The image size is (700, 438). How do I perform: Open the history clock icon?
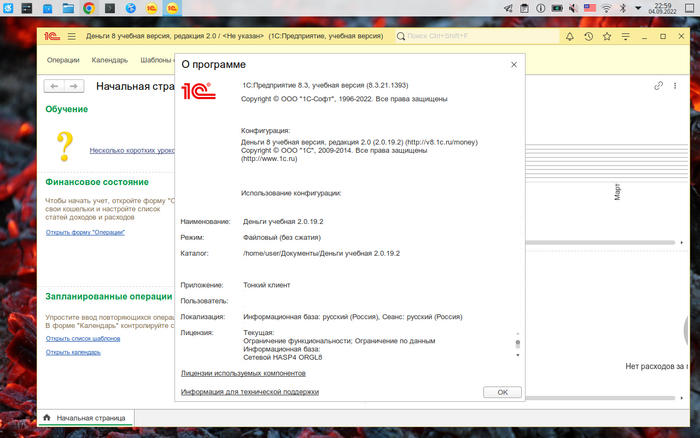[x=588, y=37]
